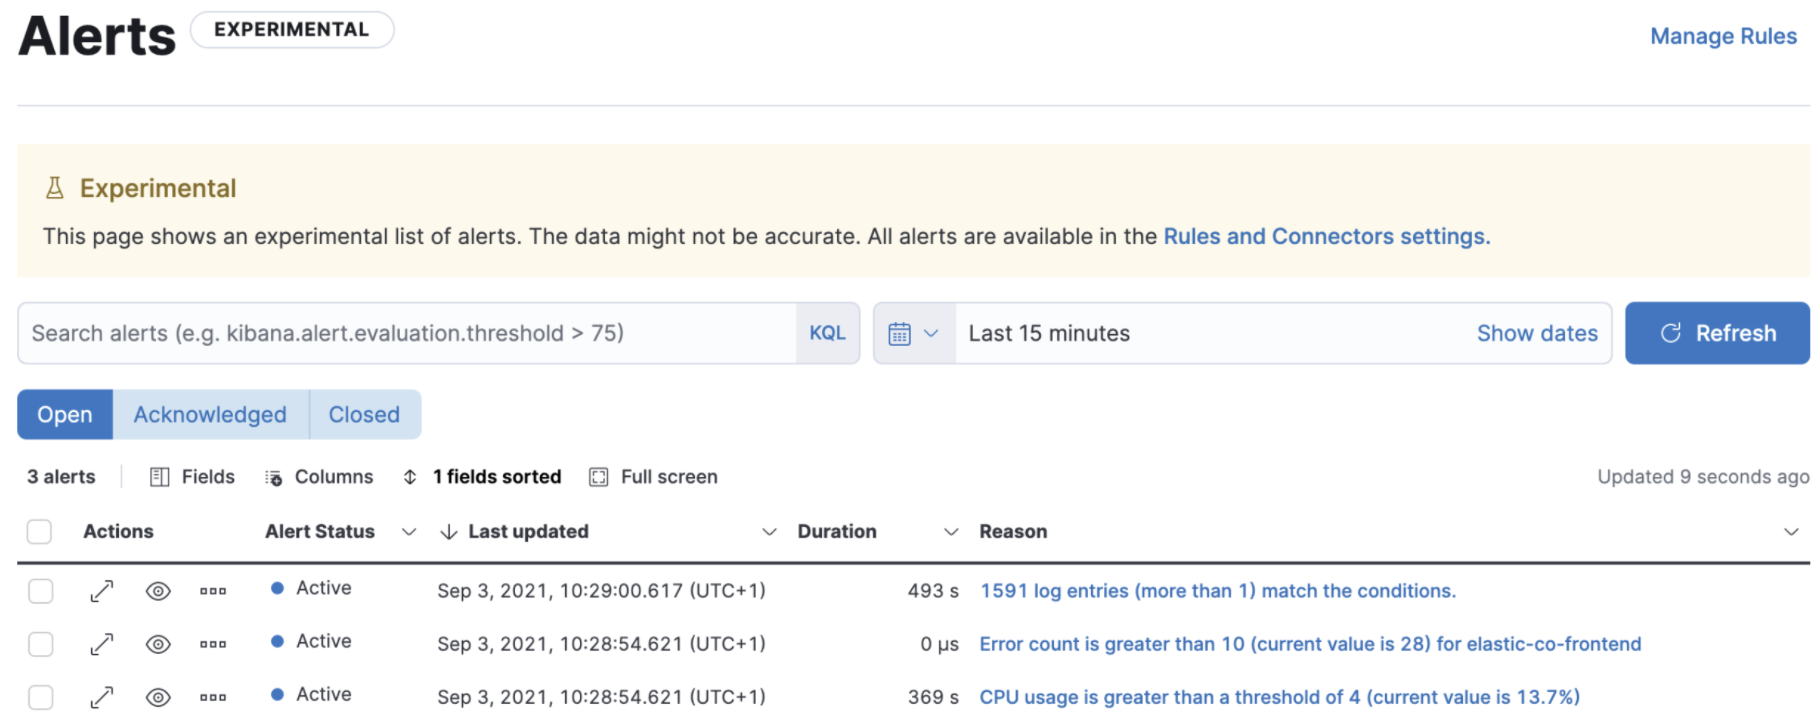Open the Duration column header menu
Viewport: 1820px width, 720px height.
point(951,532)
